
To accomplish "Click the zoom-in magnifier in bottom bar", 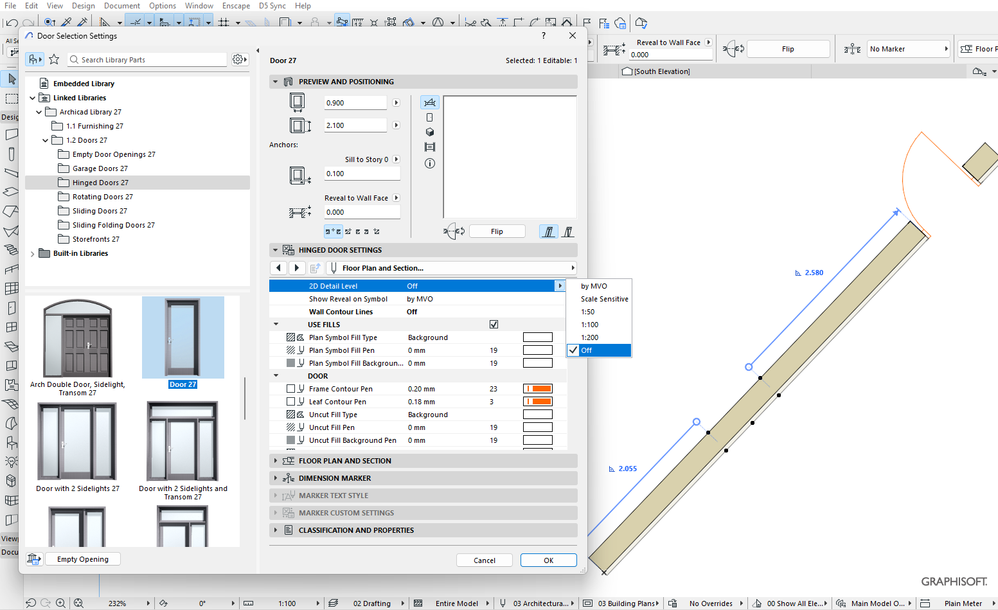I will [x=60, y=603].
